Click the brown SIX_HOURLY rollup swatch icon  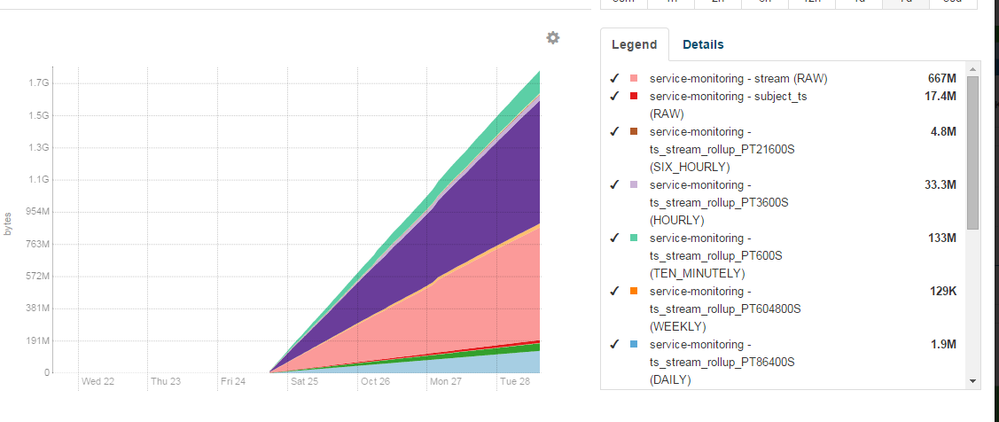[x=633, y=131]
